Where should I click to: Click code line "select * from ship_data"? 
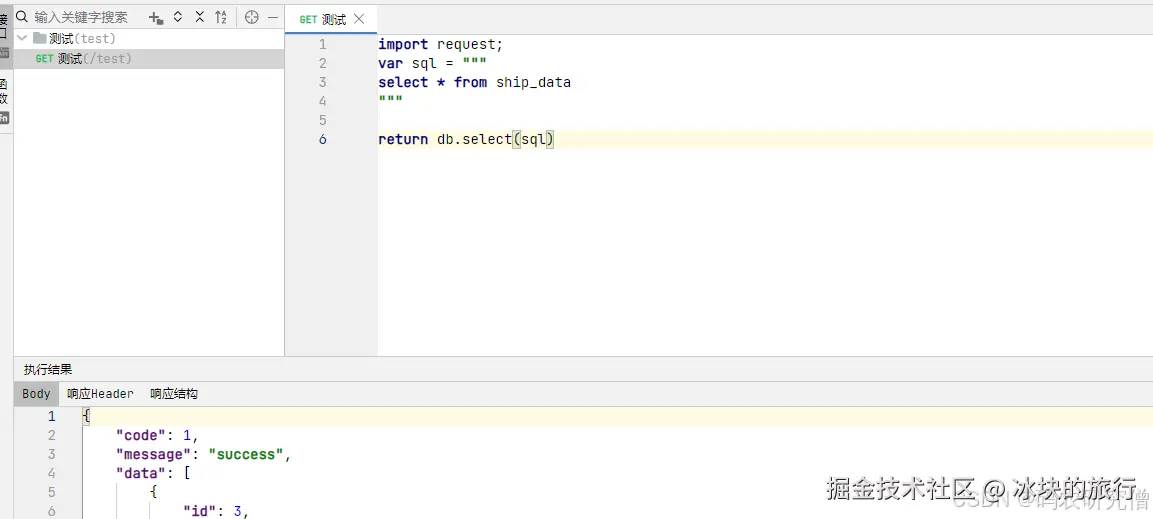tap(475, 82)
